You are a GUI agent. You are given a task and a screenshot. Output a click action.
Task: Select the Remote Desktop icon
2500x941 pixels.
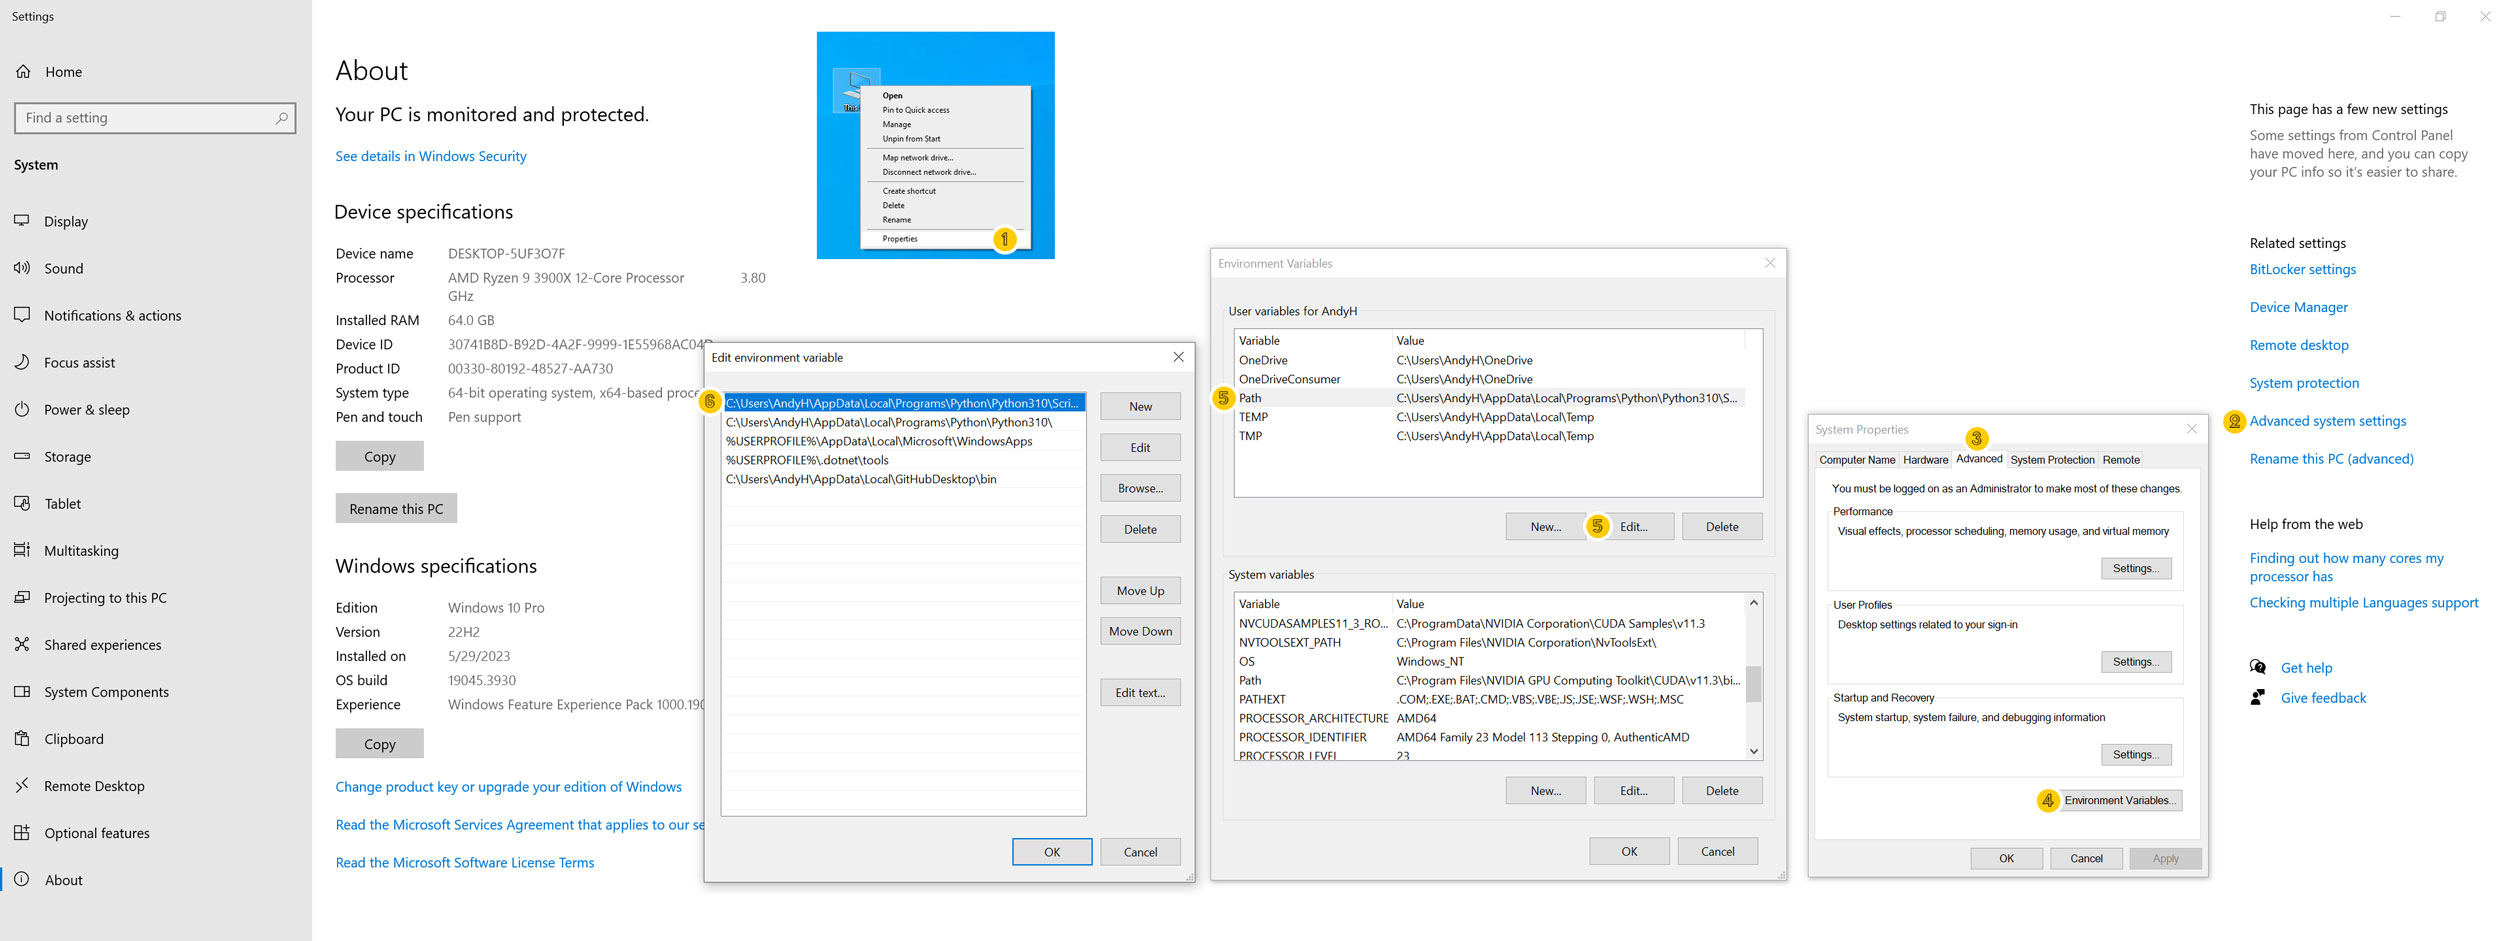pos(22,785)
